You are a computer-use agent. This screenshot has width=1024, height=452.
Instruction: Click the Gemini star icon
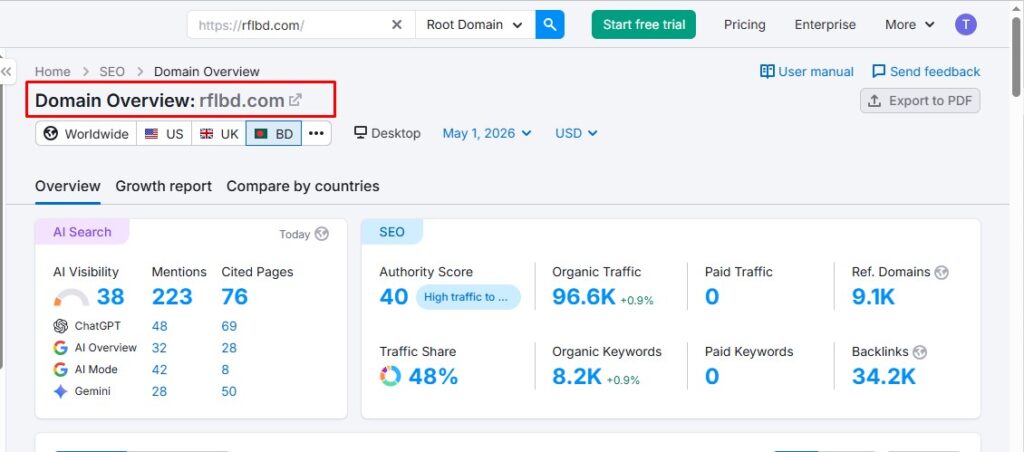pos(61,391)
